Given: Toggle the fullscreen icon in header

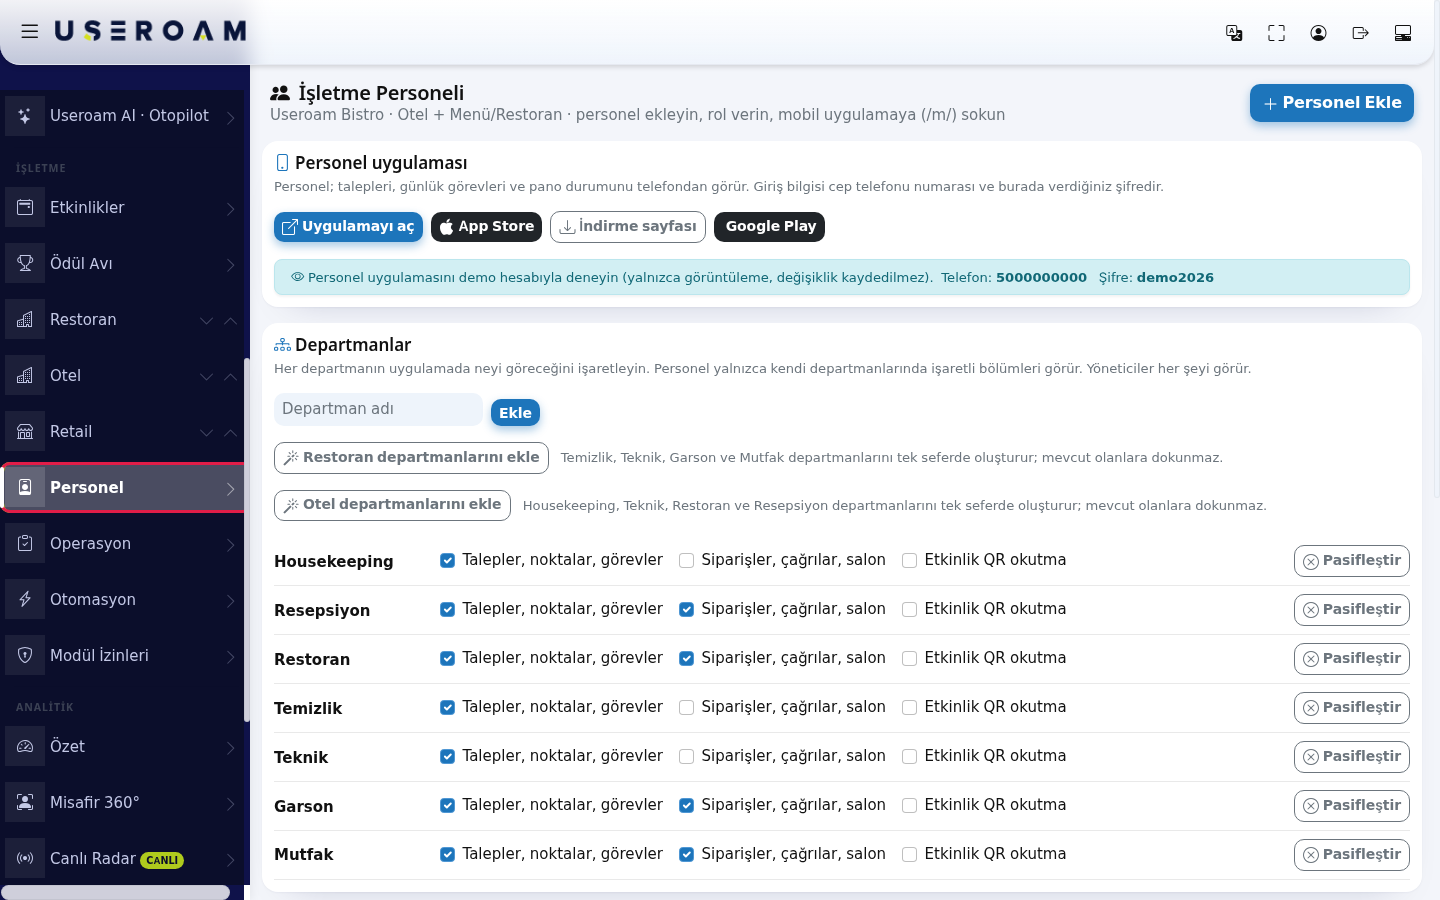Looking at the screenshot, I should coord(1276,33).
